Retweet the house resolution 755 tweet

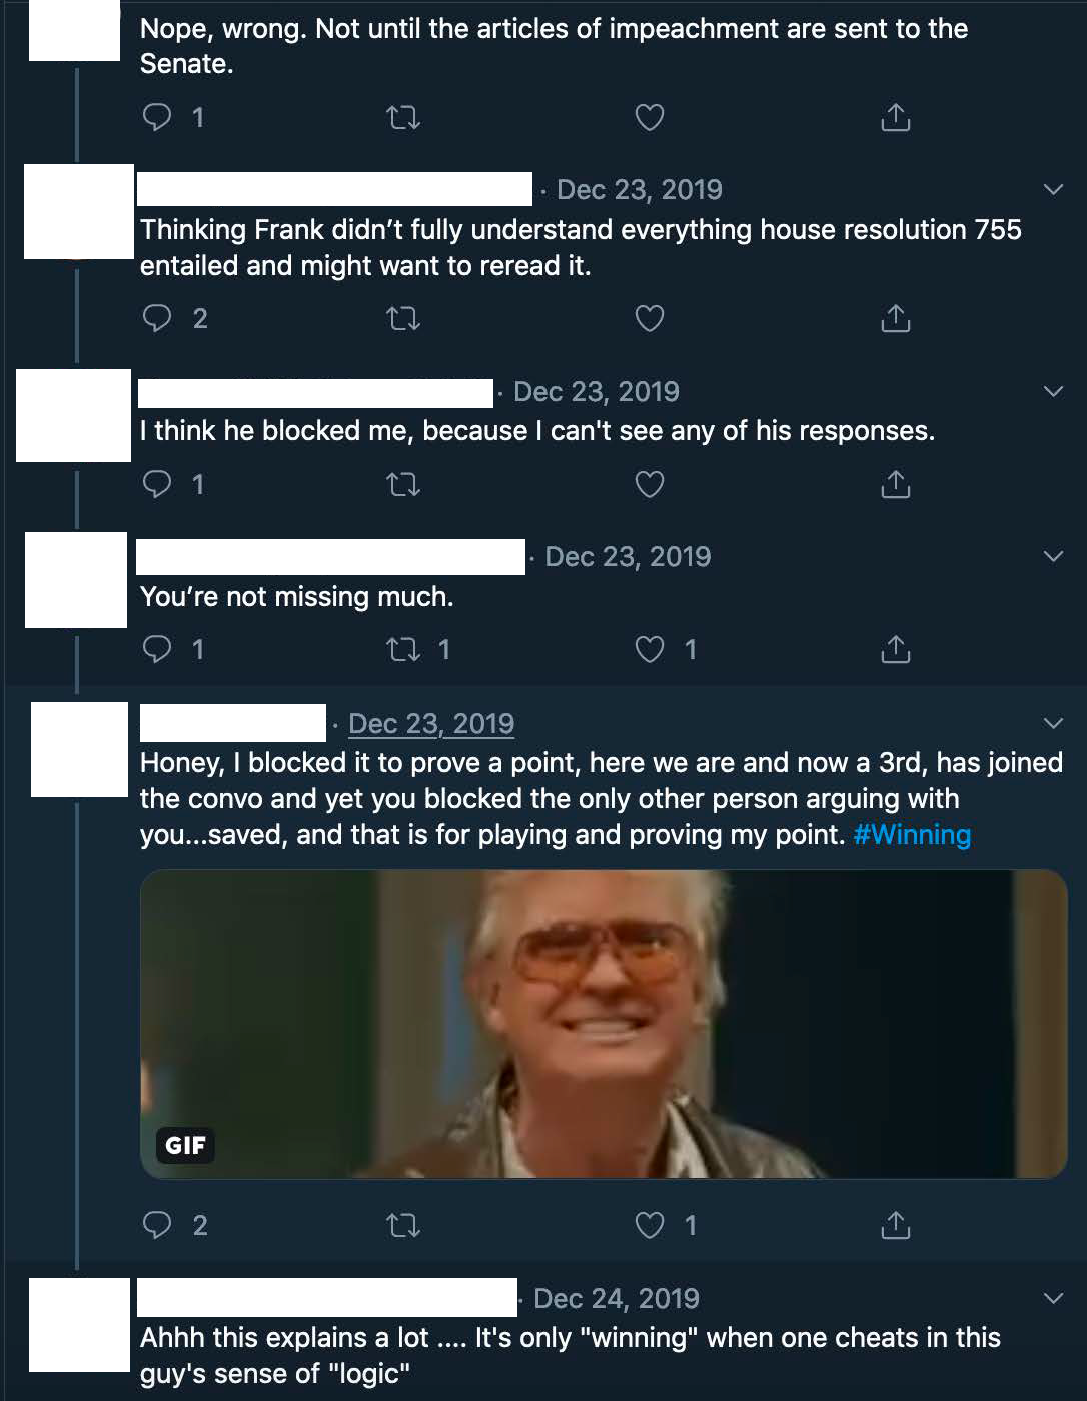pyautogui.click(x=403, y=319)
